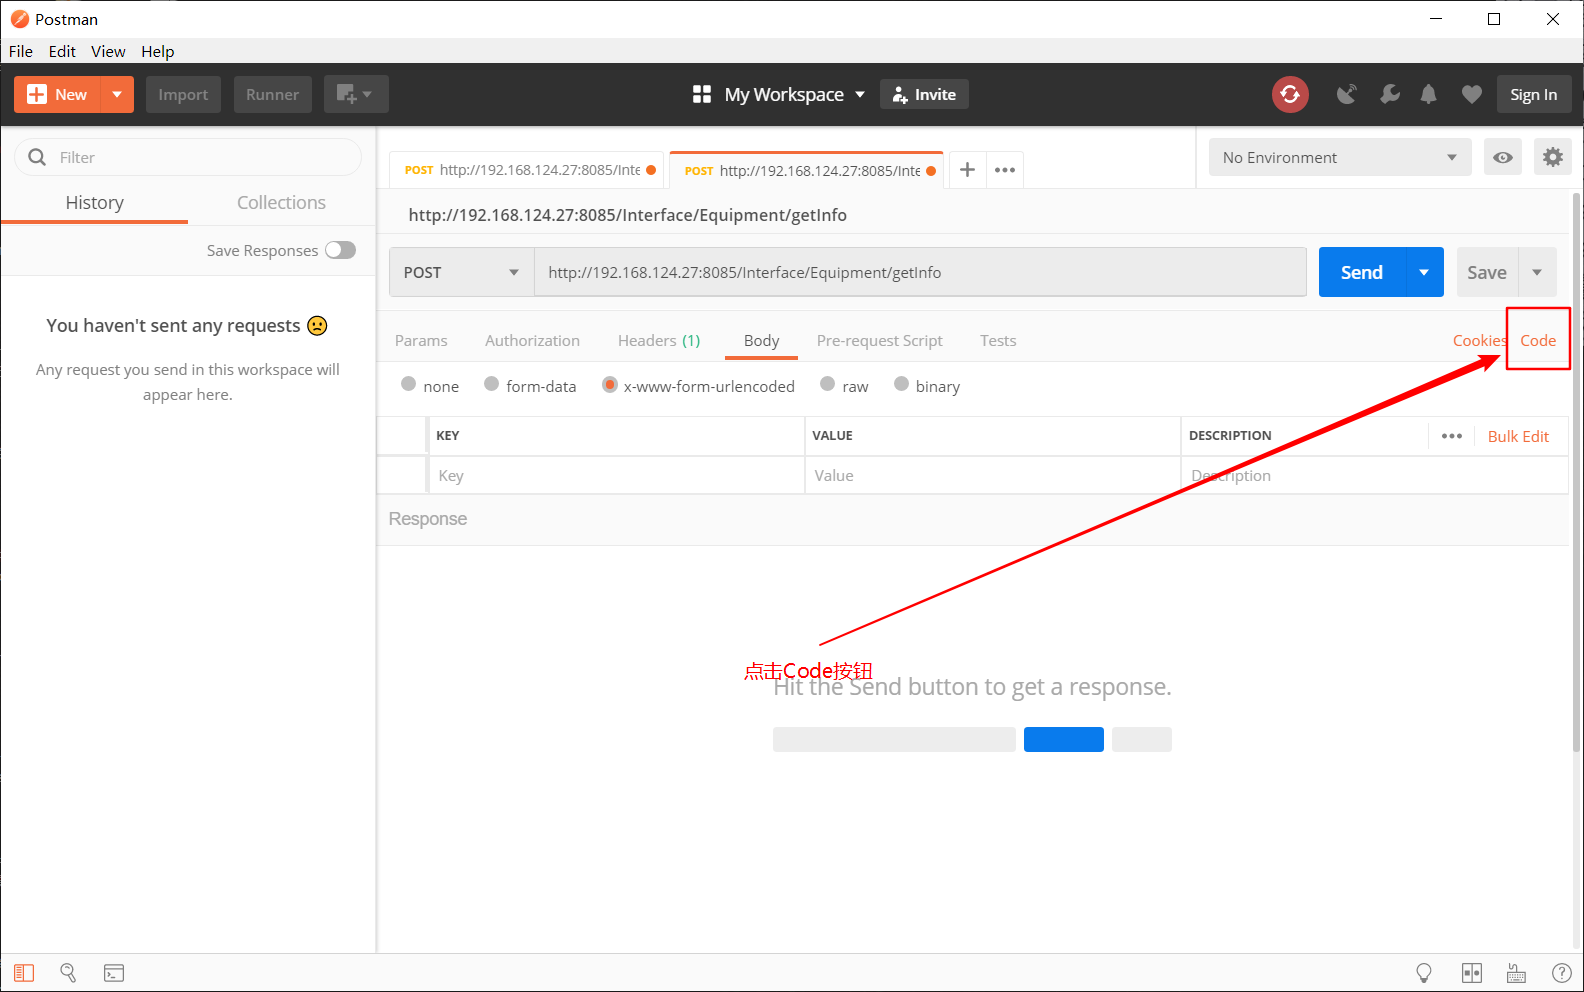Expand the POST method dropdown
Viewport: 1584px width, 992px height.
[x=462, y=272]
